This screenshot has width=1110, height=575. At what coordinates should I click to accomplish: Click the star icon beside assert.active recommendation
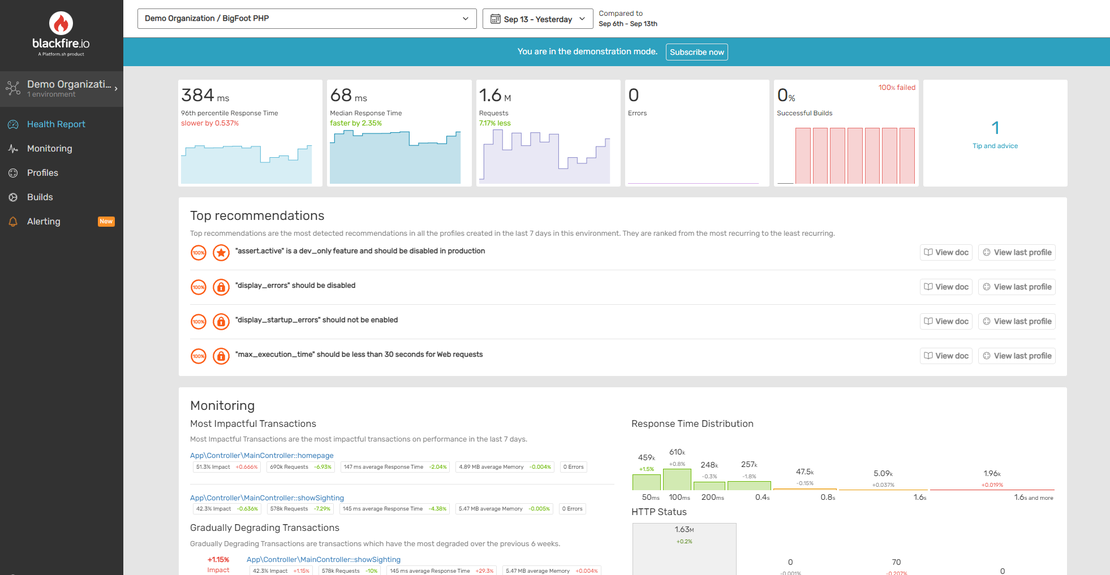[221, 253]
